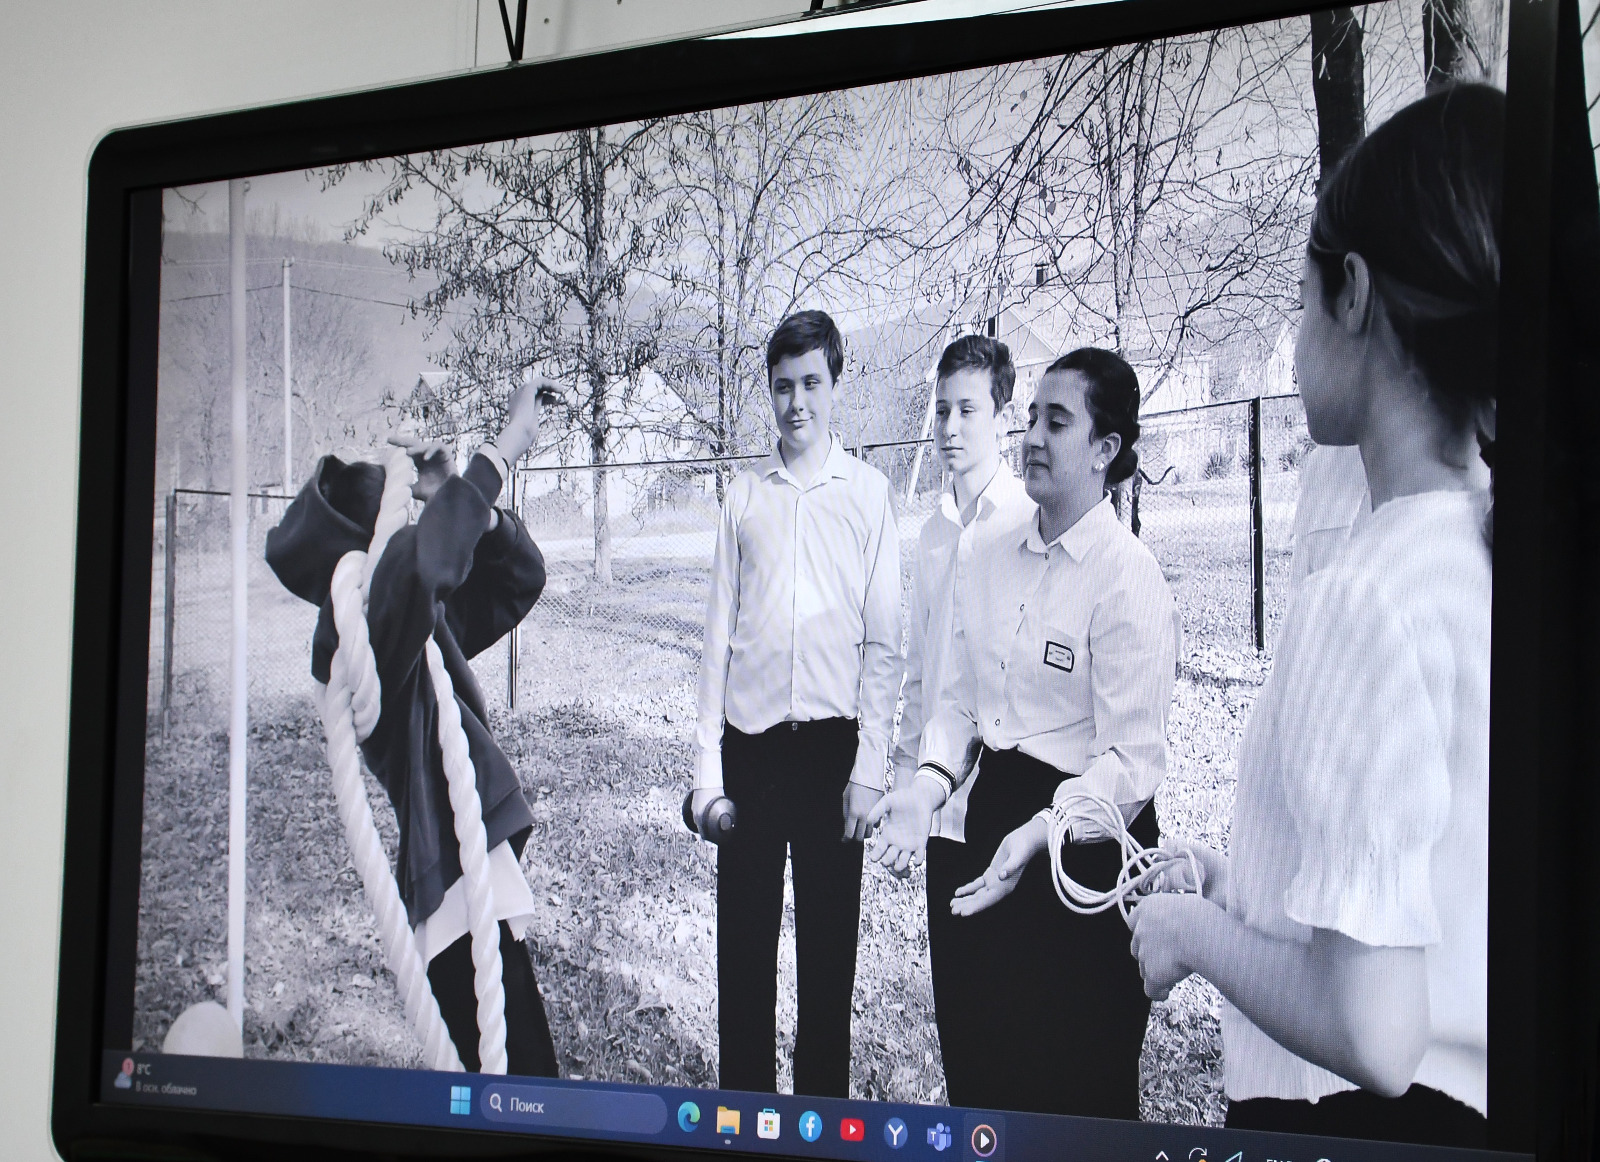The height and width of the screenshot is (1162, 1600).
Task: Expand hidden system tray icons chevron
Action: pos(1162,1154)
